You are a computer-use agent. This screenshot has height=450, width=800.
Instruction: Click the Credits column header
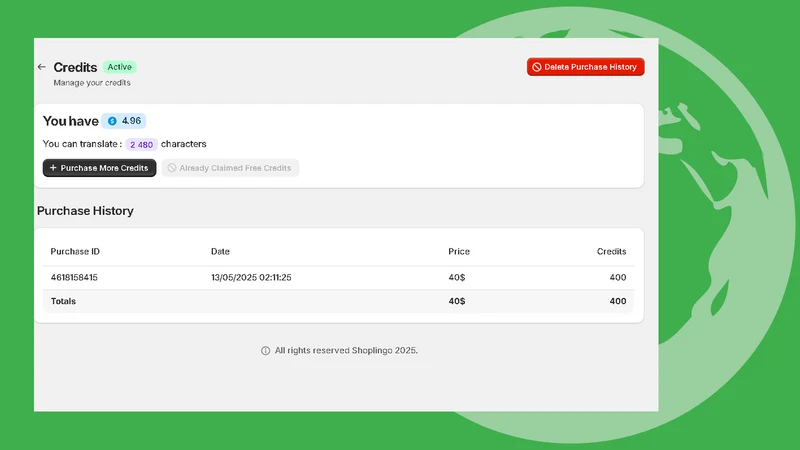click(x=611, y=252)
